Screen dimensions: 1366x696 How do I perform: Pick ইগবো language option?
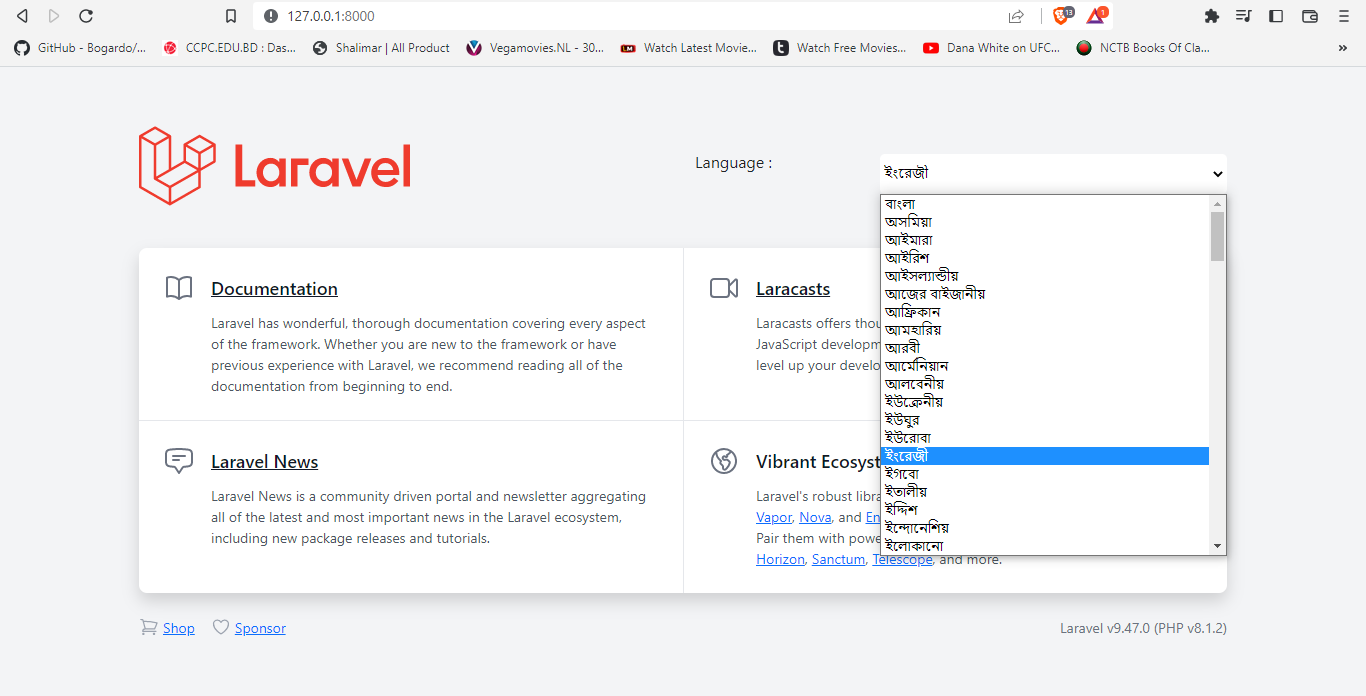(1045, 474)
